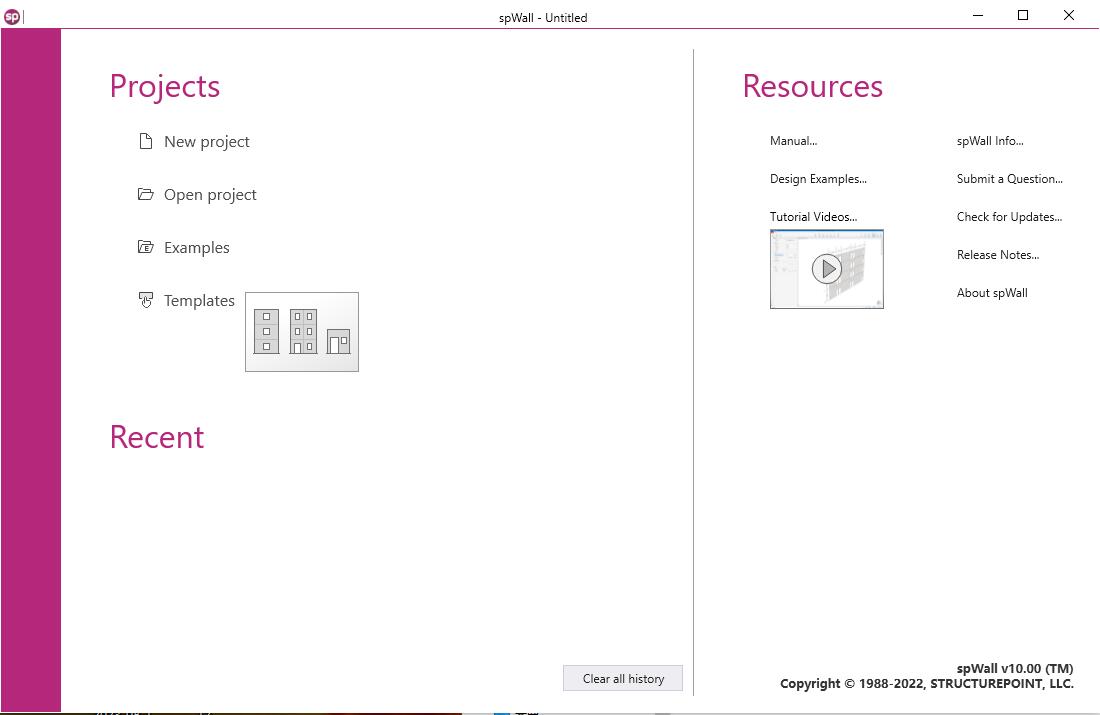Click the Examples folder icon

coord(145,246)
